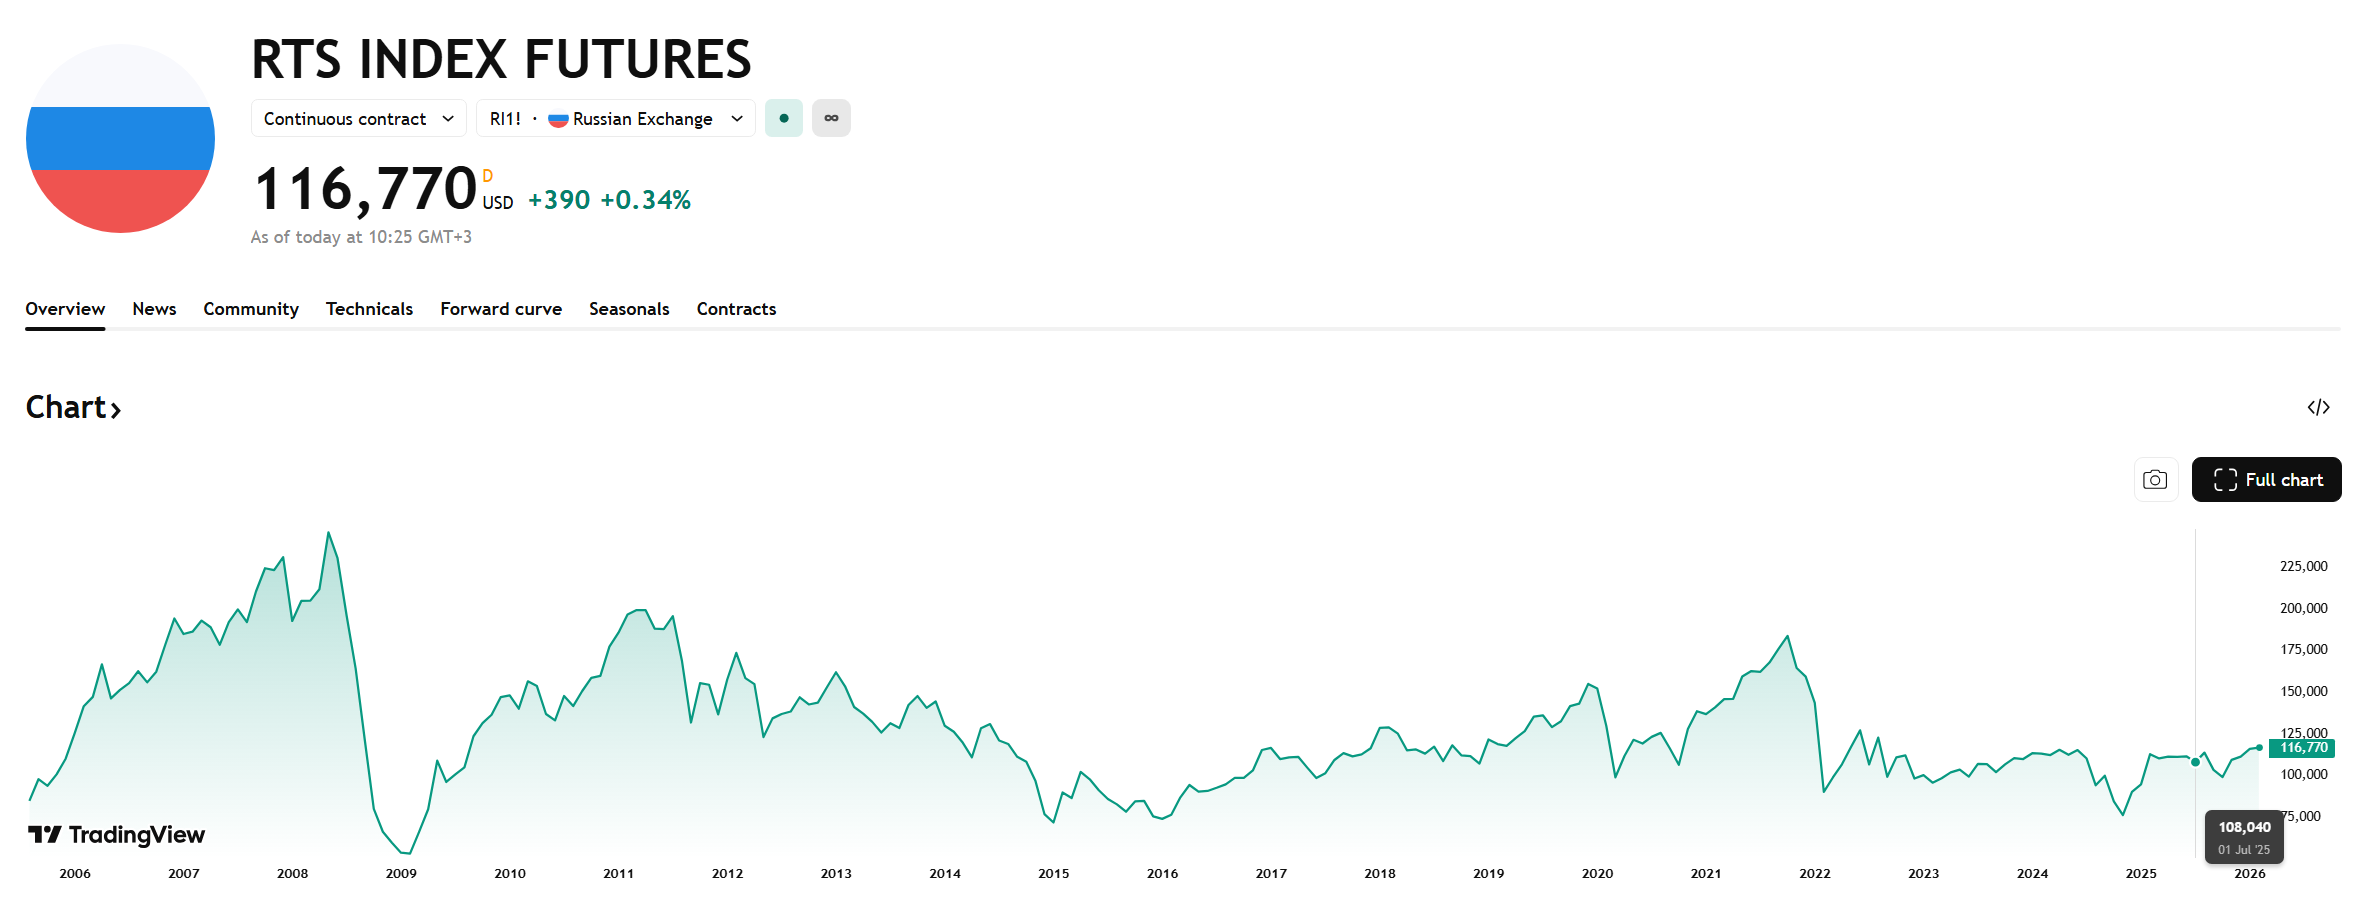The image size is (2379, 908).
Task: Open the News tab
Action: [154, 309]
